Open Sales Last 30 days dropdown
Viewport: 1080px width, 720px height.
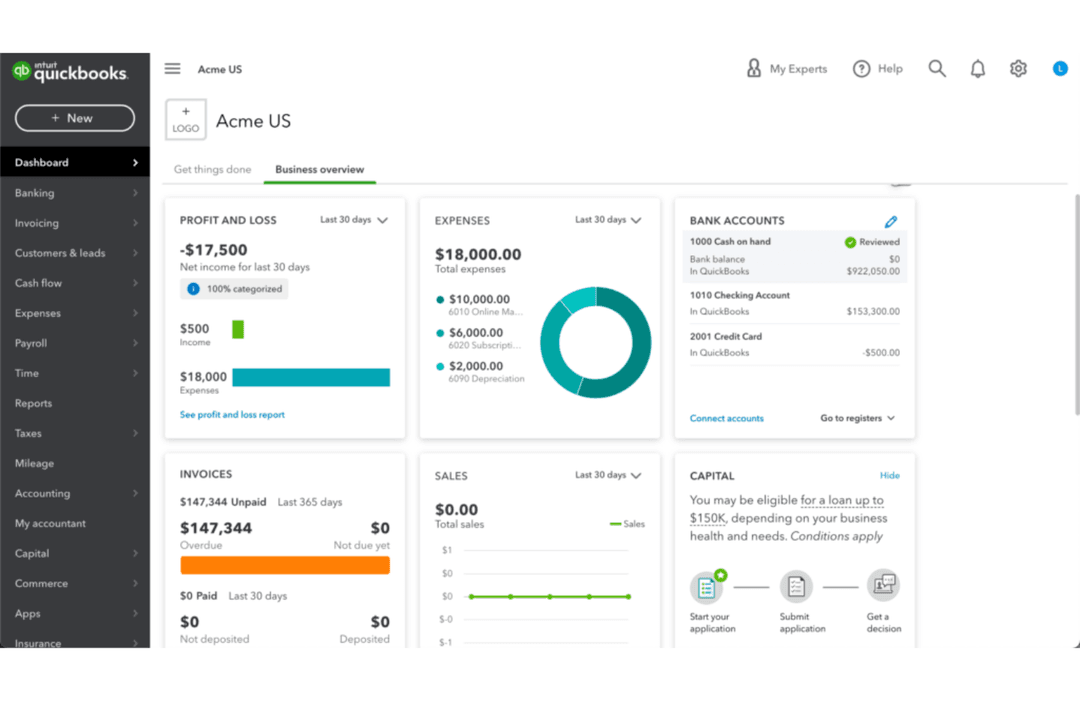pyautogui.click(x=609, y=475)
